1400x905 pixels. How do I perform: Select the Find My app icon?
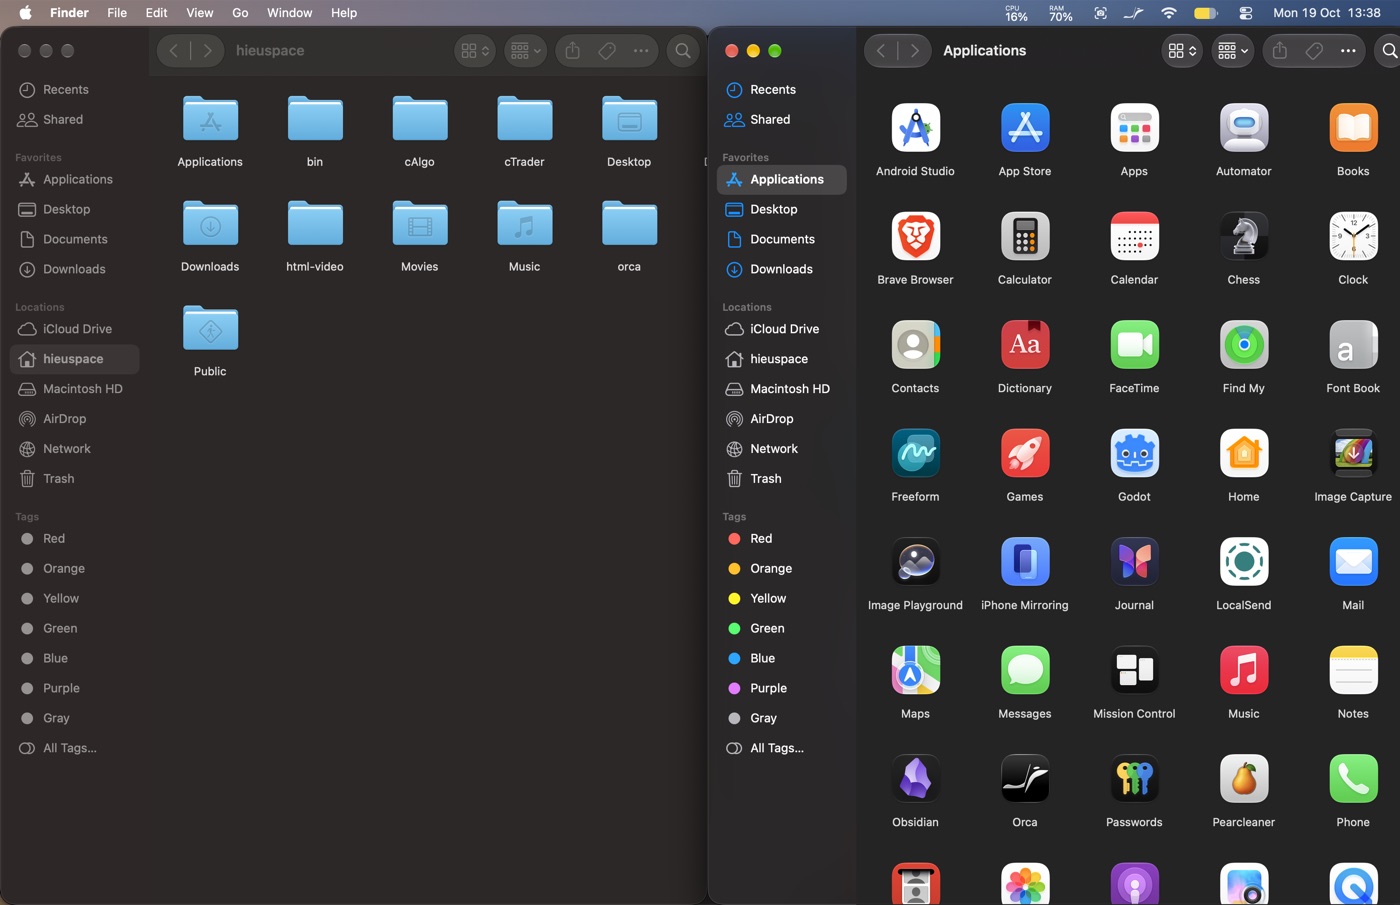pos(1244,345)
